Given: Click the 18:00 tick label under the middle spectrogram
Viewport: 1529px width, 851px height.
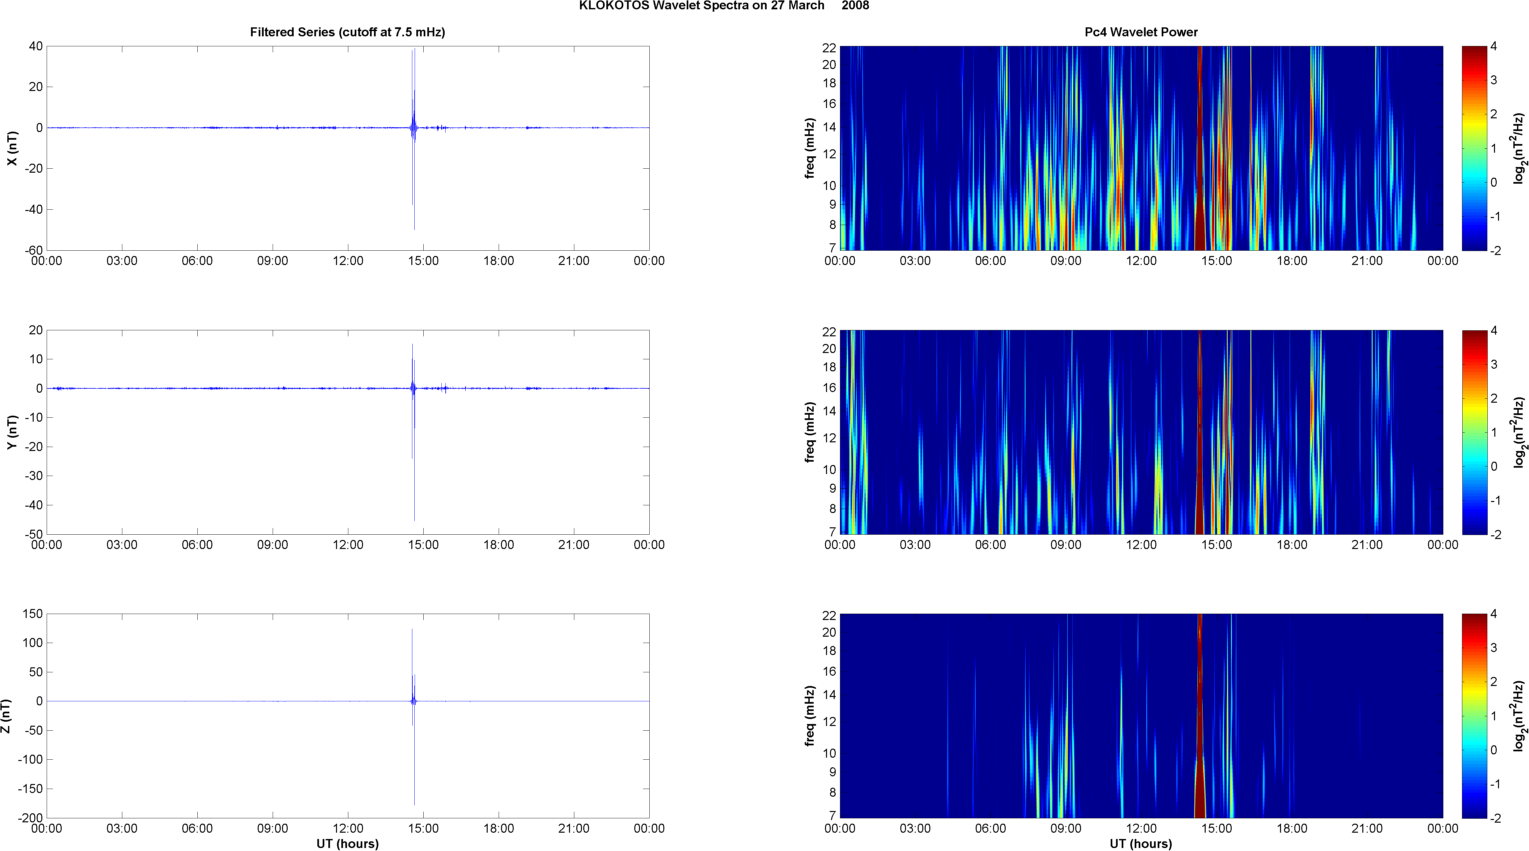Looking at the screenshot, I should tap(1292, 545).
